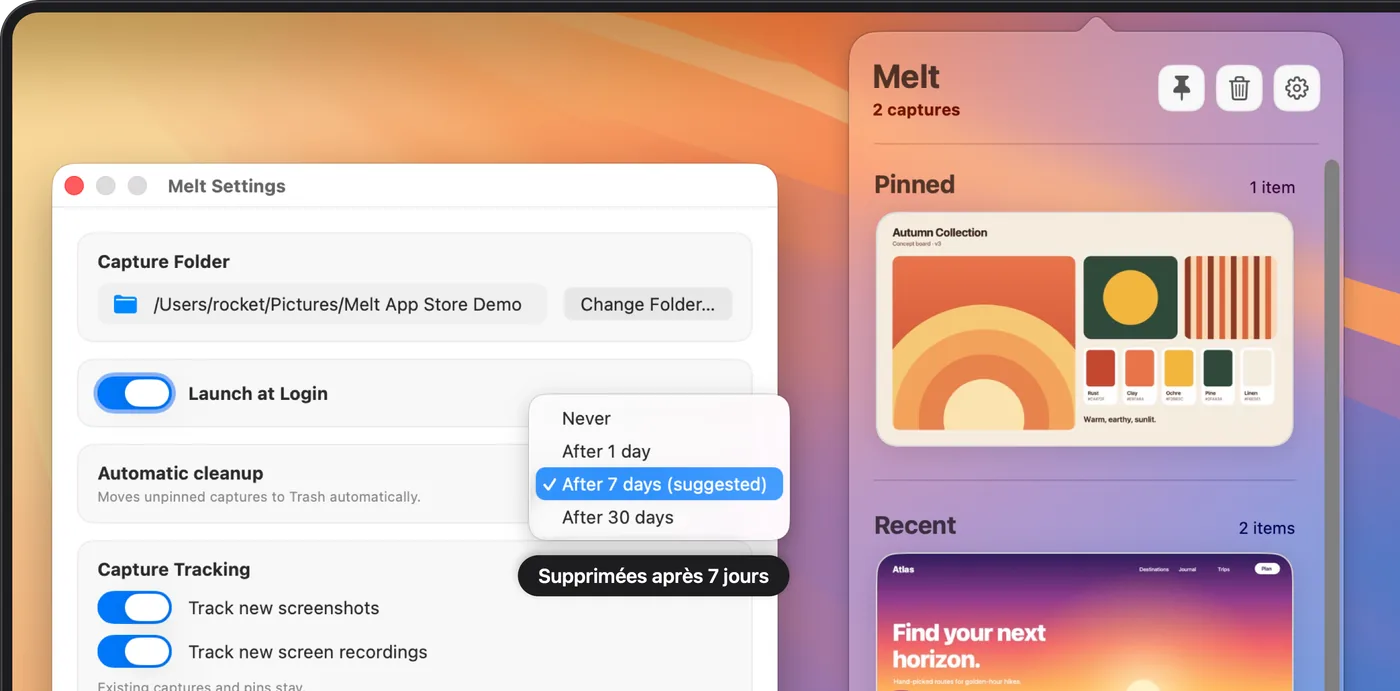Click the blue folder icon beside capture path

pos(125,304)
